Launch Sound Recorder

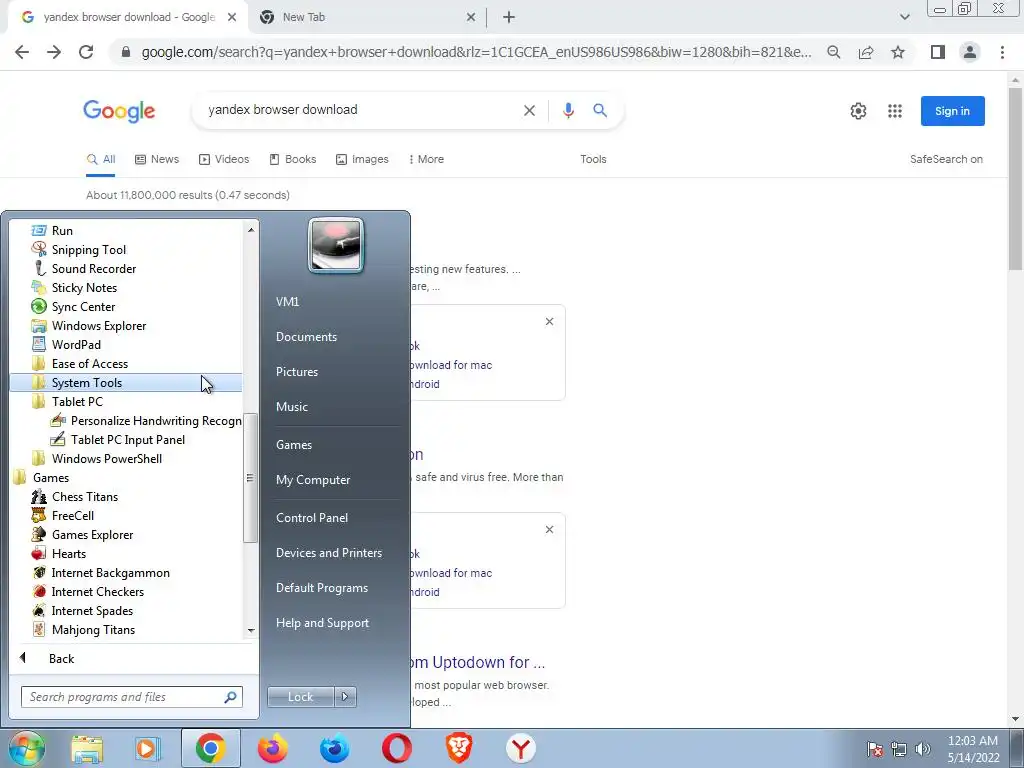93,268
